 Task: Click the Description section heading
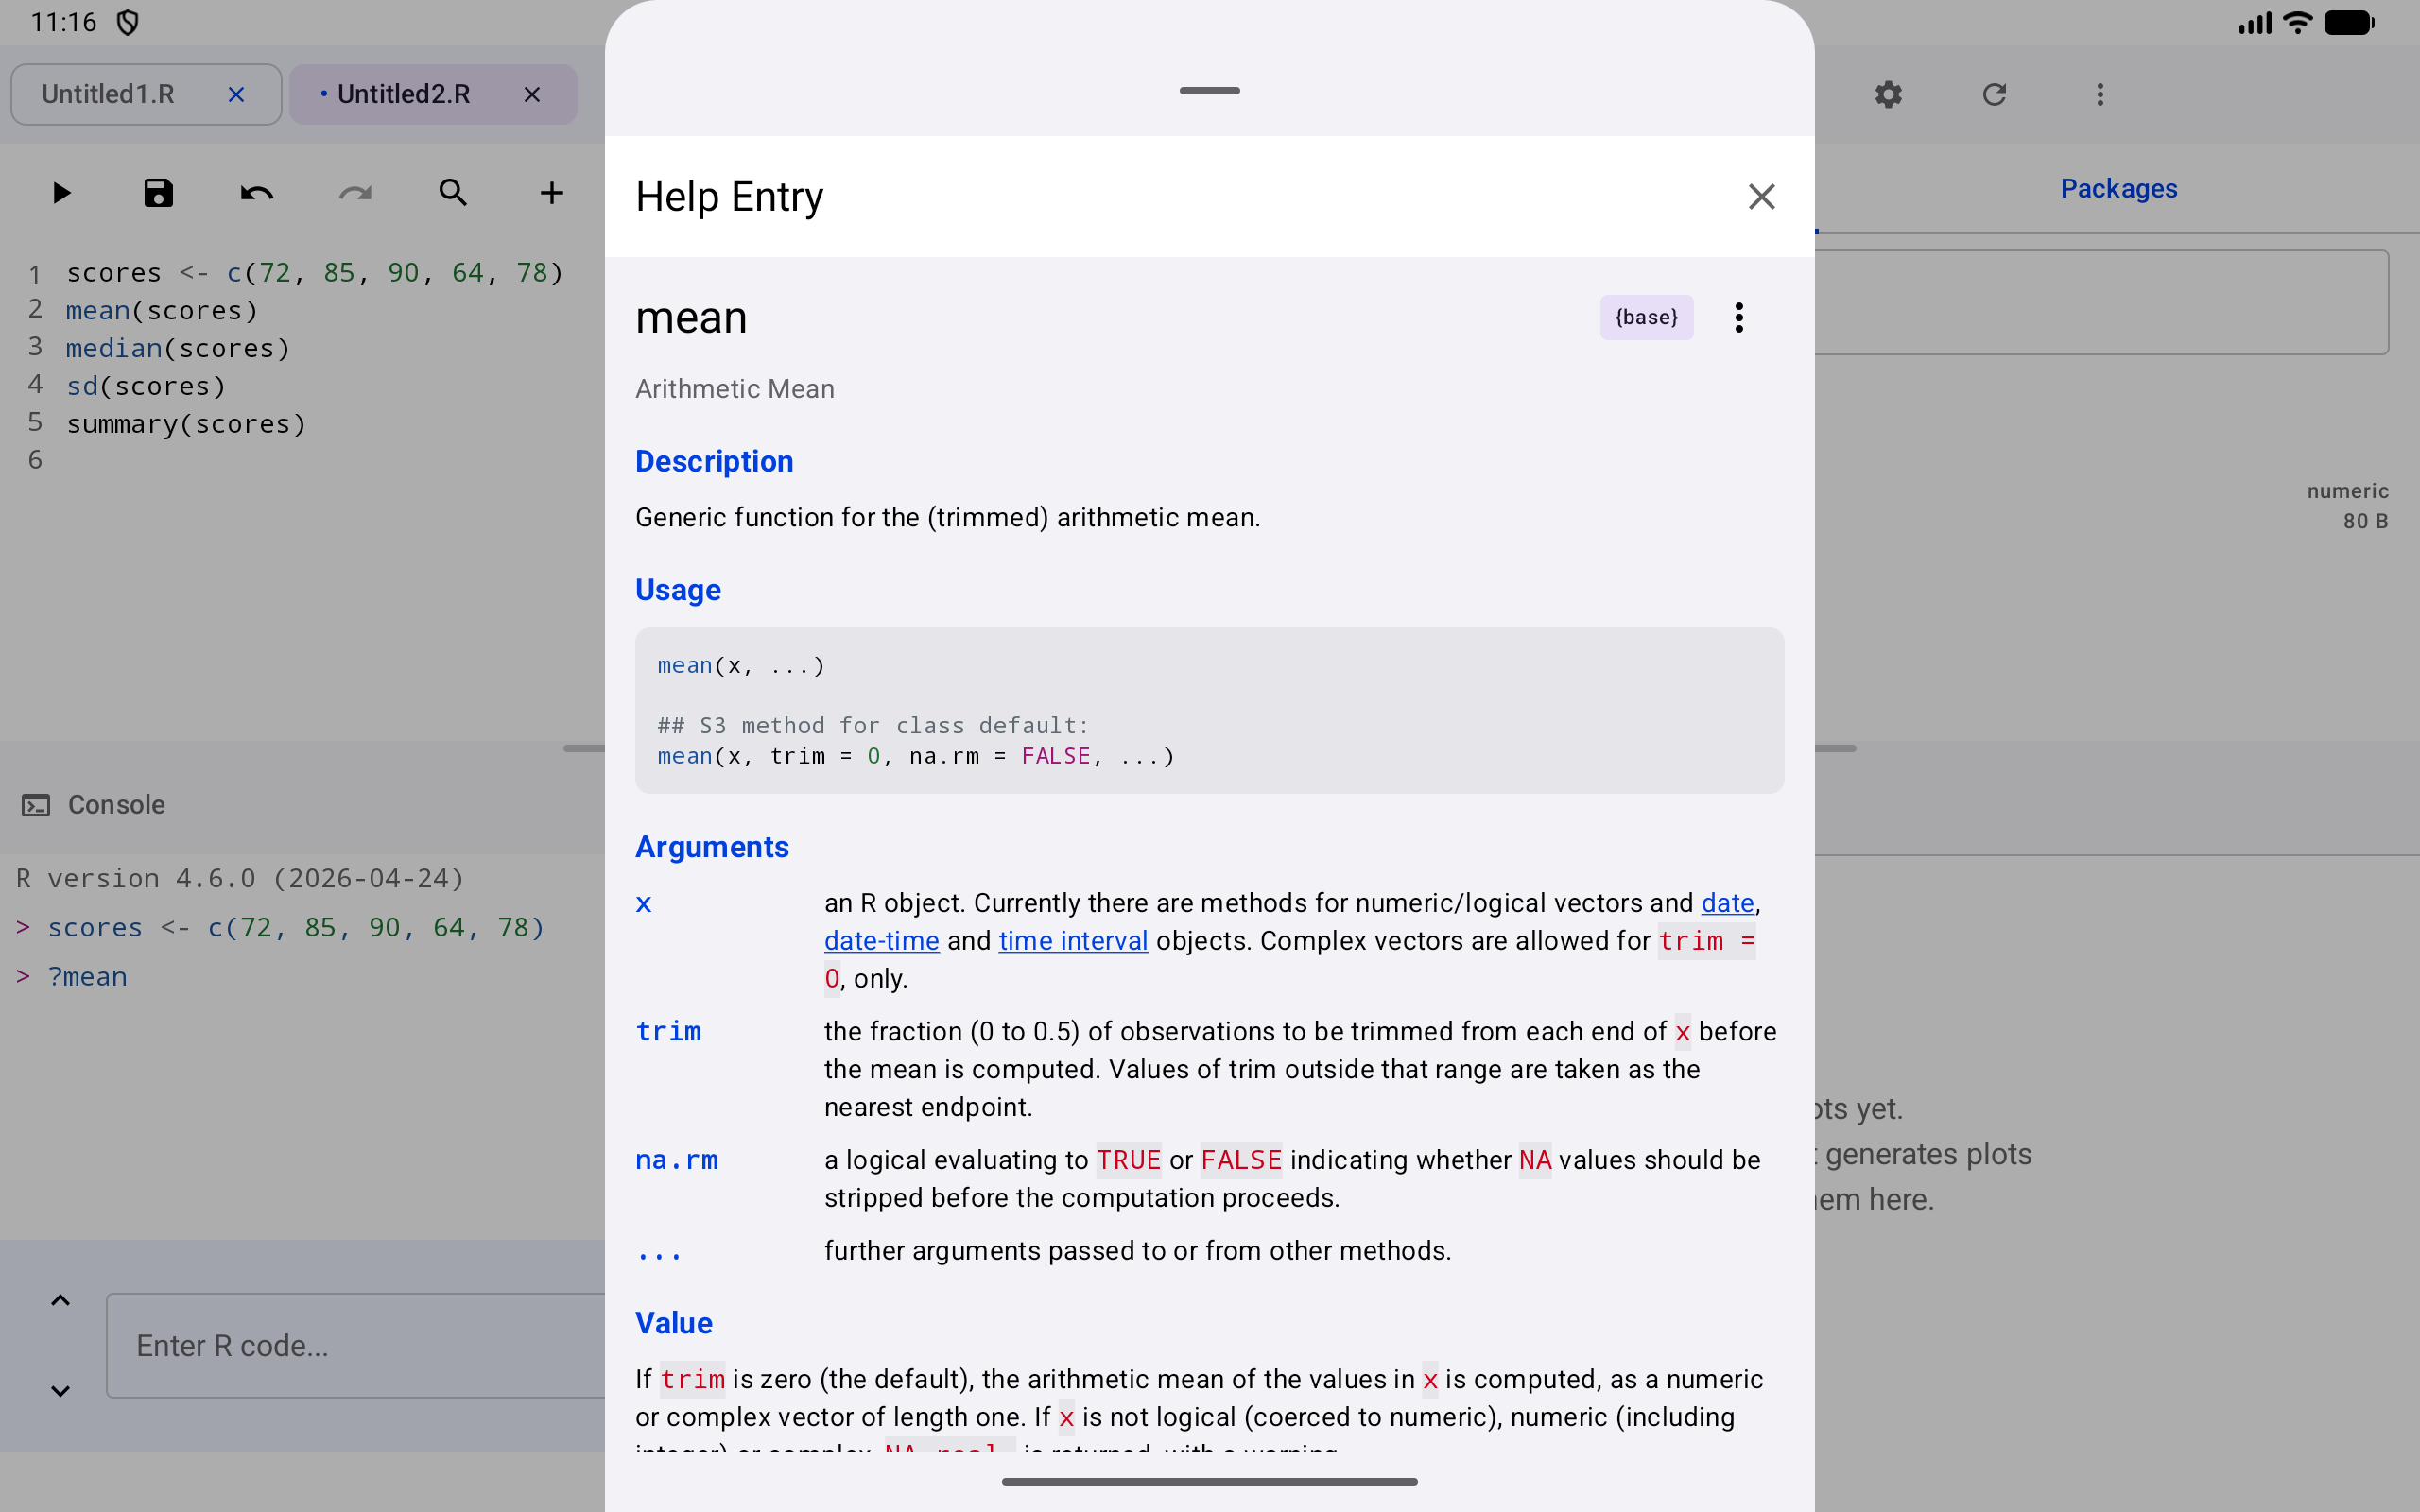[x=714, y=461]
